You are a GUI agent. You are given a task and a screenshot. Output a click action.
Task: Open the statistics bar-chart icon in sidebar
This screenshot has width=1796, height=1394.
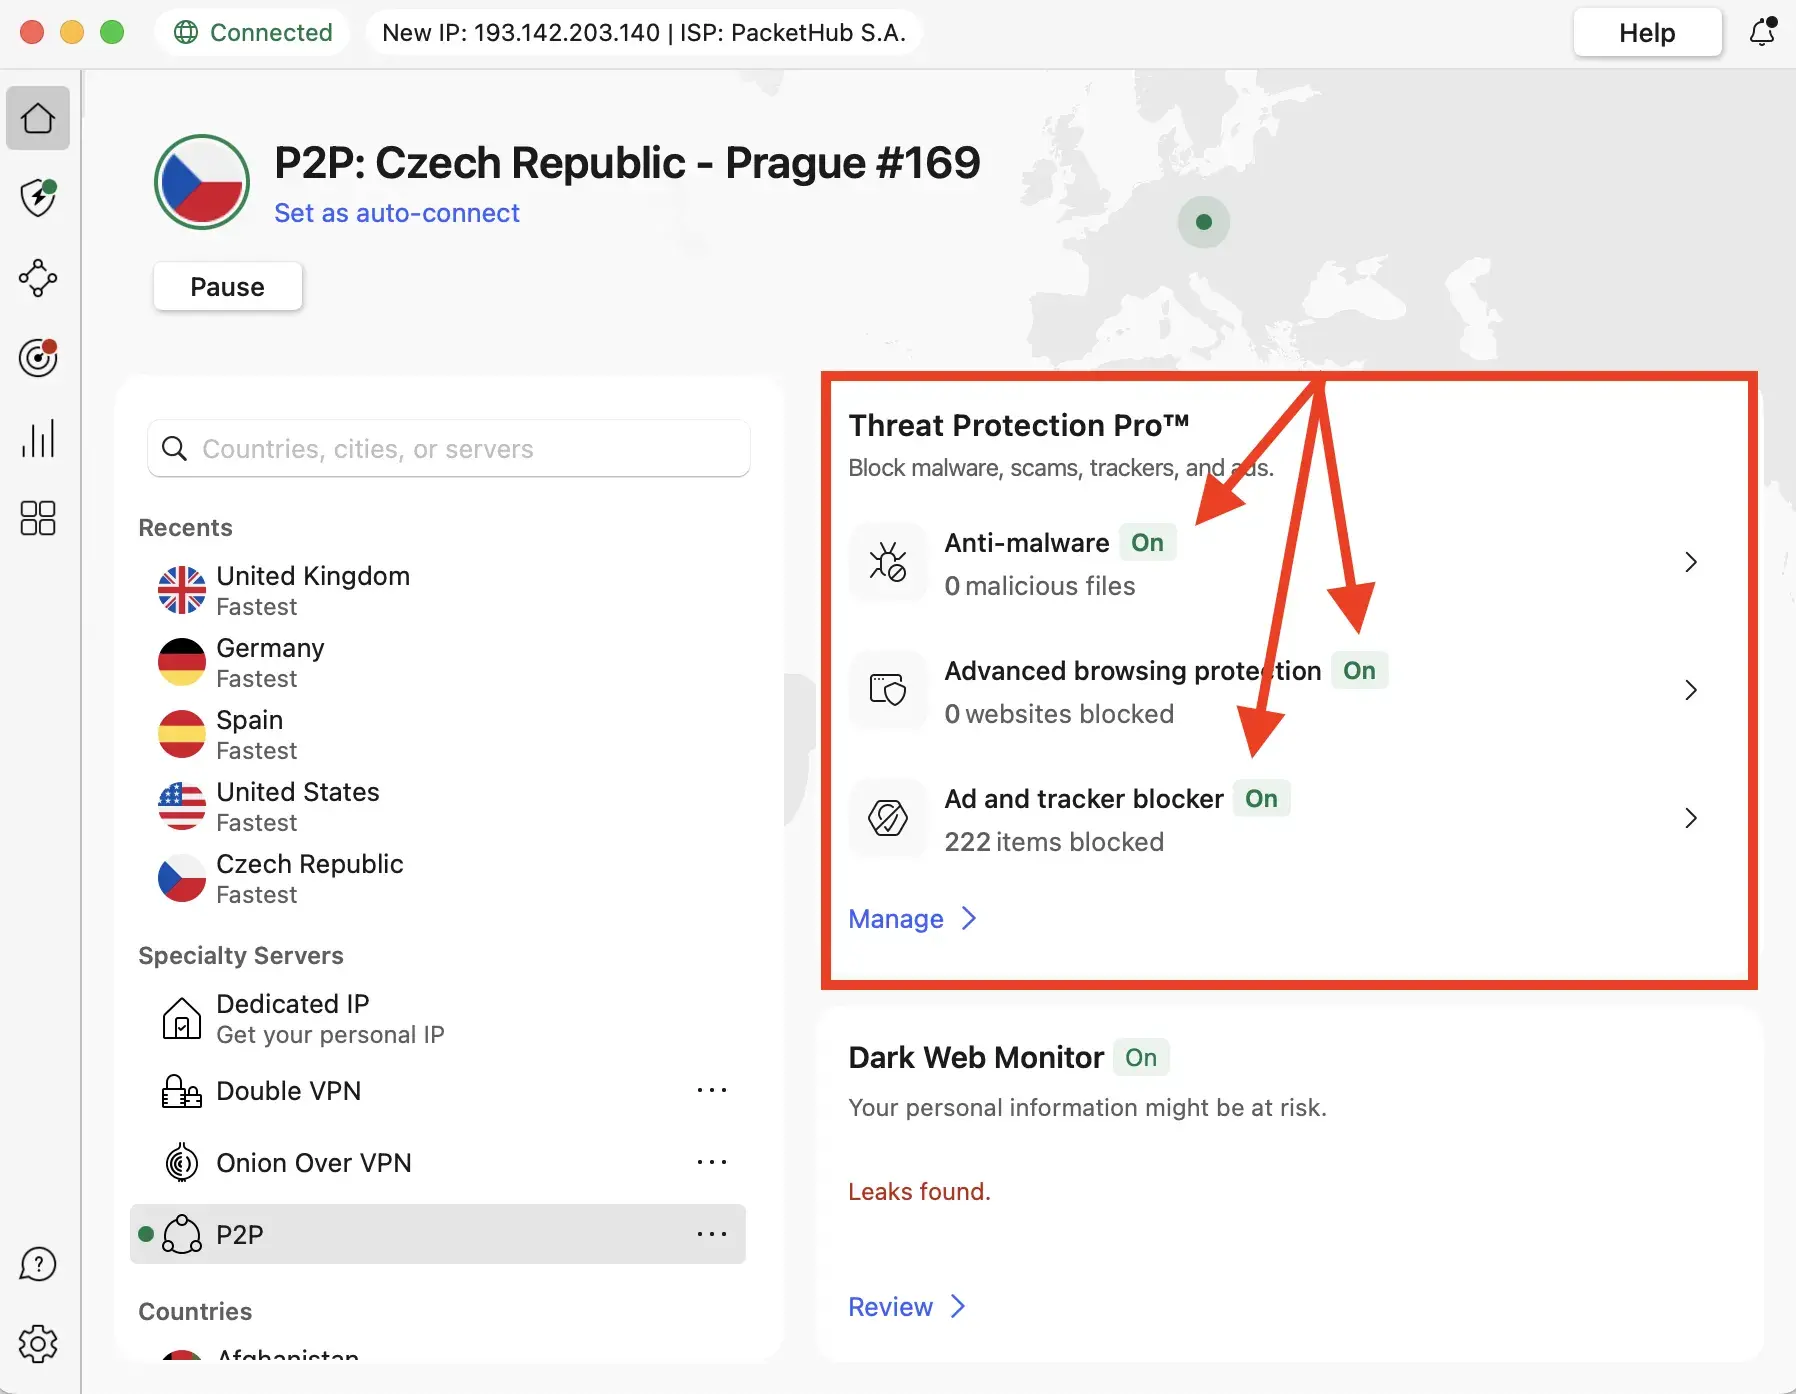point(38,438)
